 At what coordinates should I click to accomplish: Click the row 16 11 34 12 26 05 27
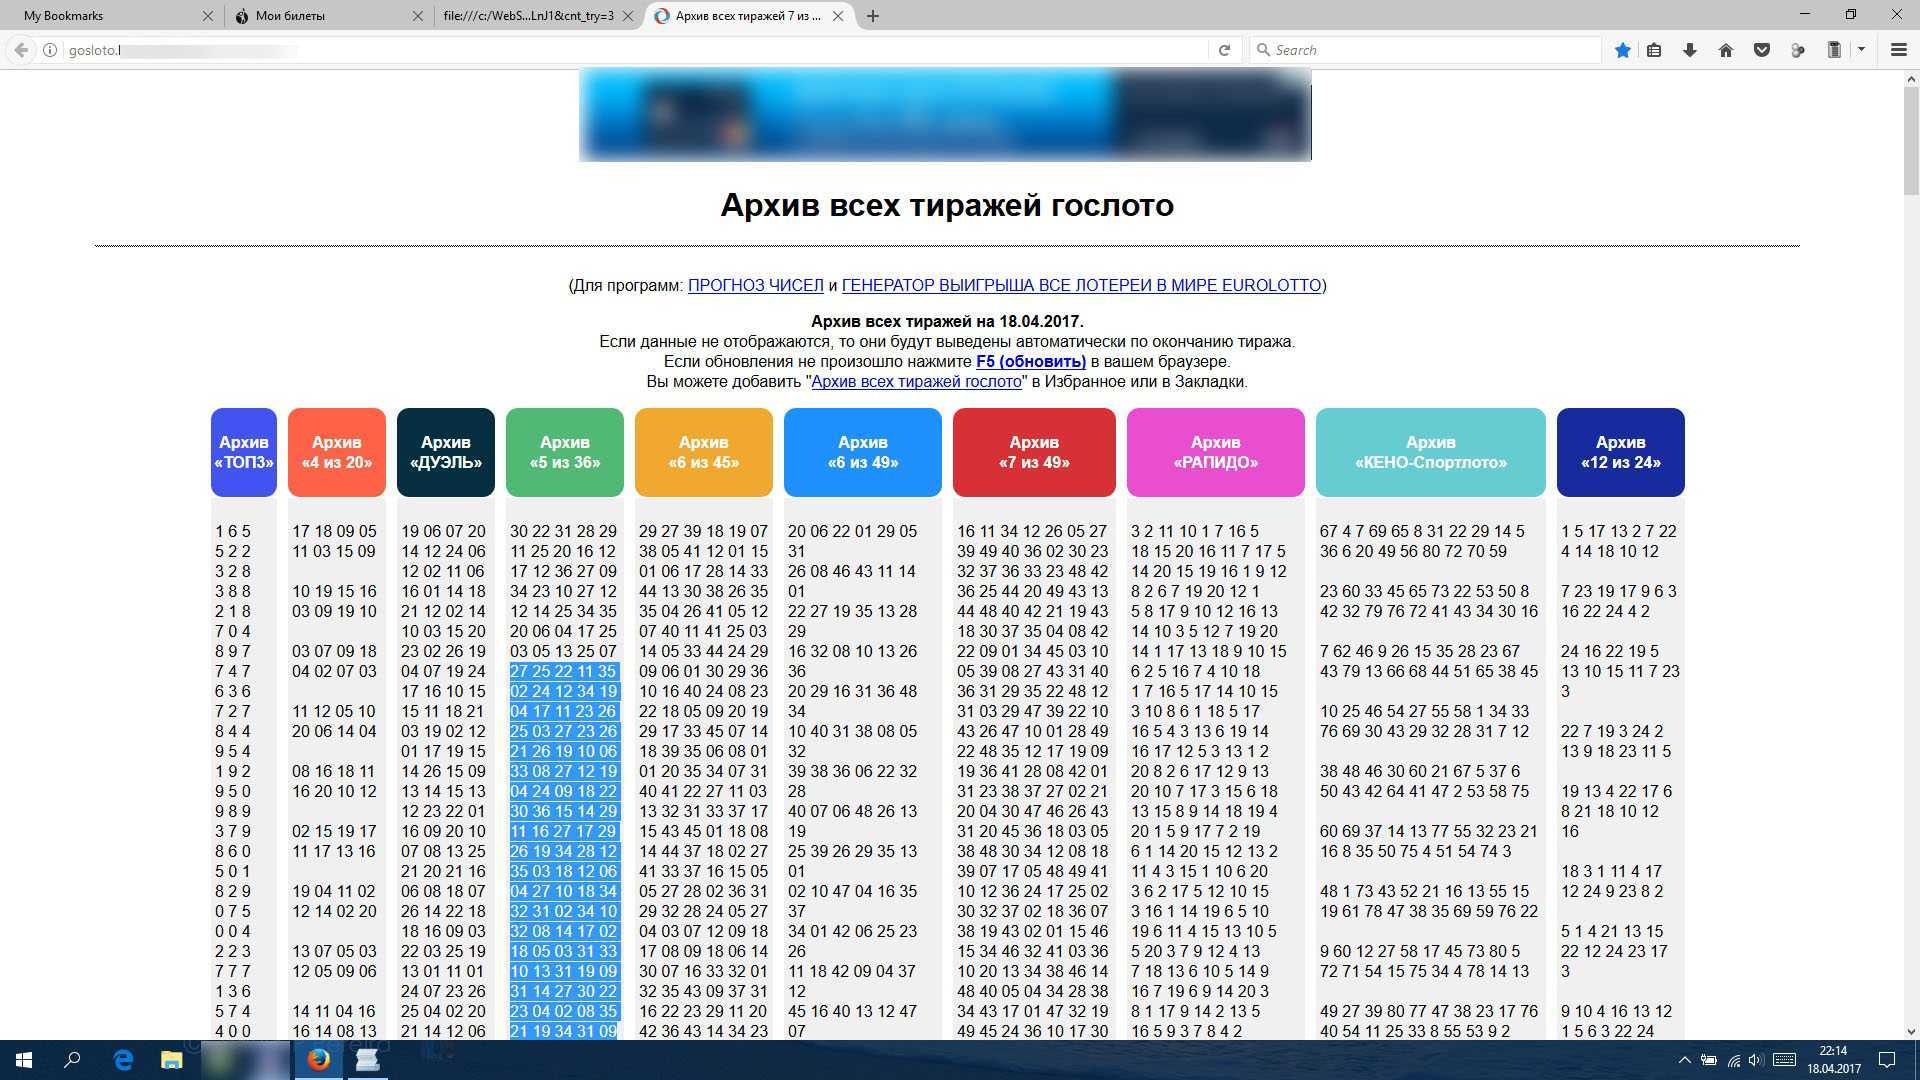(x=1032, y=532)
